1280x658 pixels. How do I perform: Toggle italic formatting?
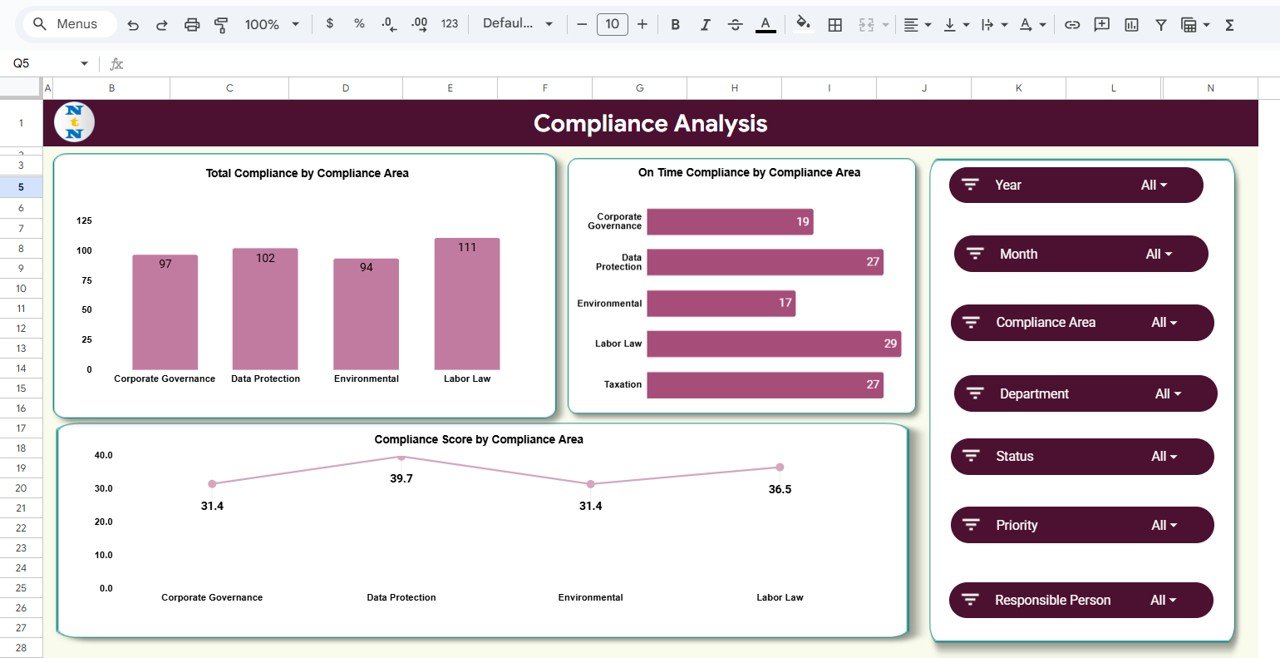point(705,24)
